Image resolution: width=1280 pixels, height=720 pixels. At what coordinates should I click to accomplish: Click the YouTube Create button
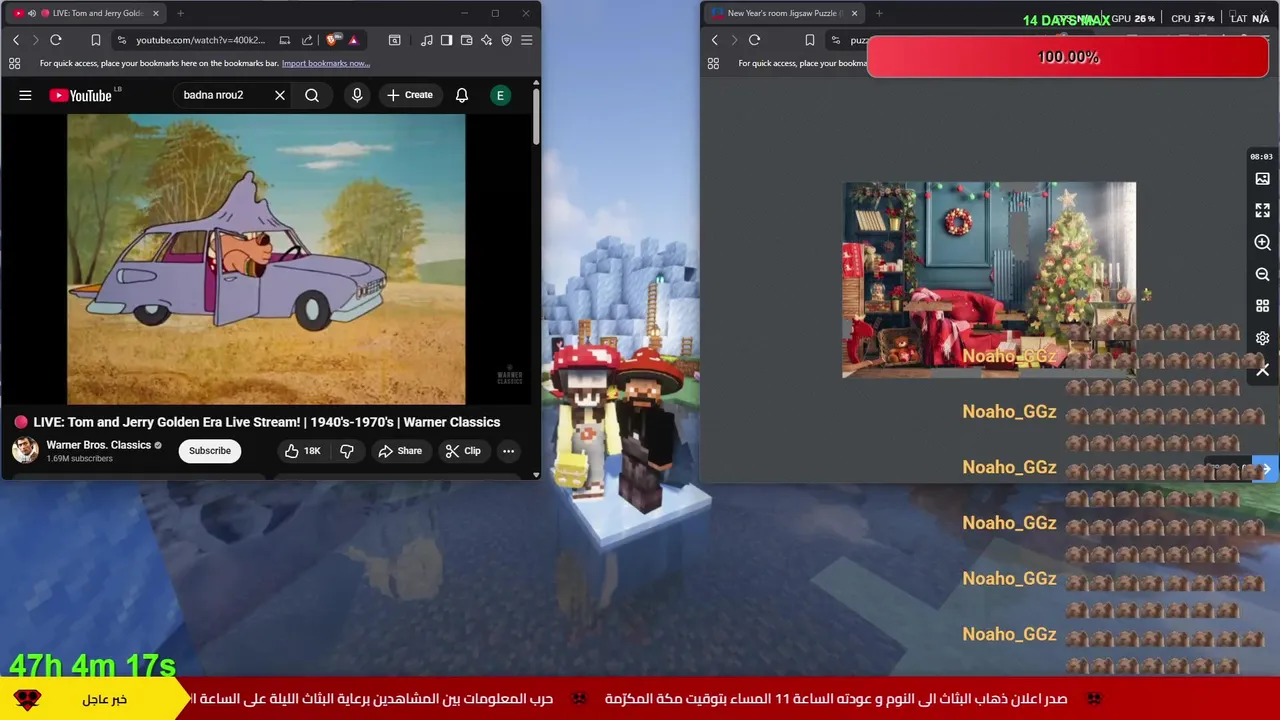click(409, 95)
